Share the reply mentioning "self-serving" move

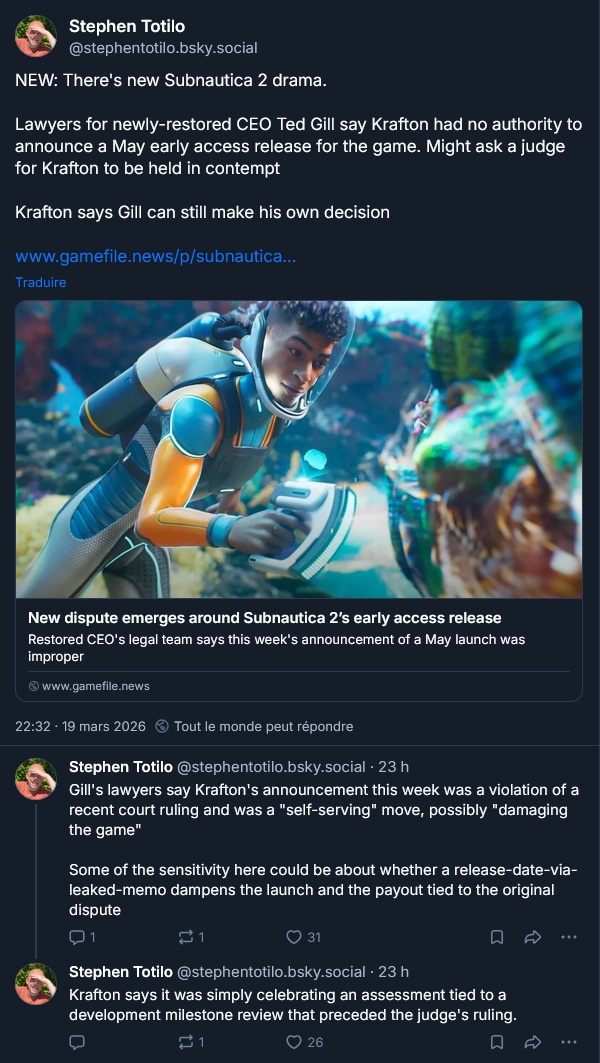tap(533, 937)
